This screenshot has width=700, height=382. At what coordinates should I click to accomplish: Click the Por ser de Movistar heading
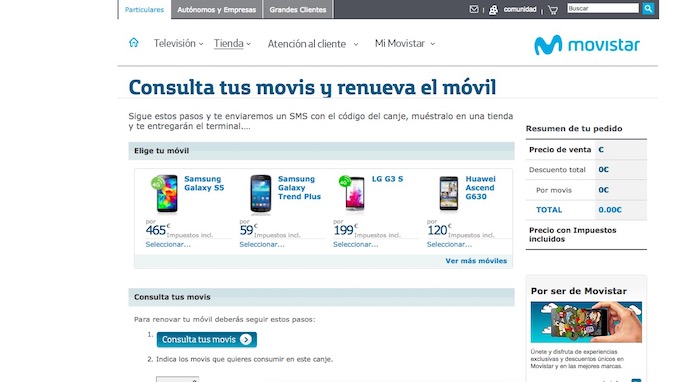(579, 291)
